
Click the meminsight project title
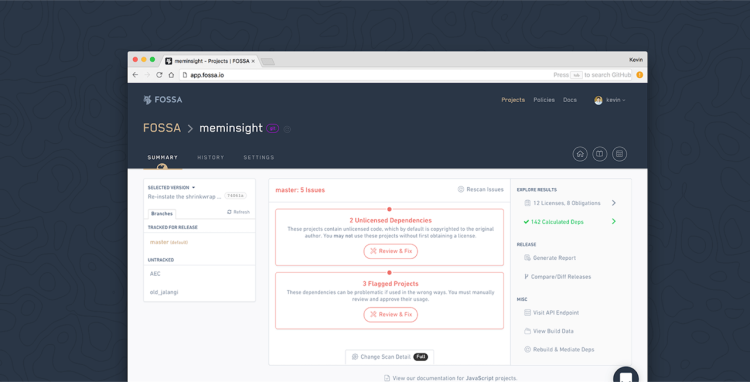pyautogui.click(x=231, y=128)
